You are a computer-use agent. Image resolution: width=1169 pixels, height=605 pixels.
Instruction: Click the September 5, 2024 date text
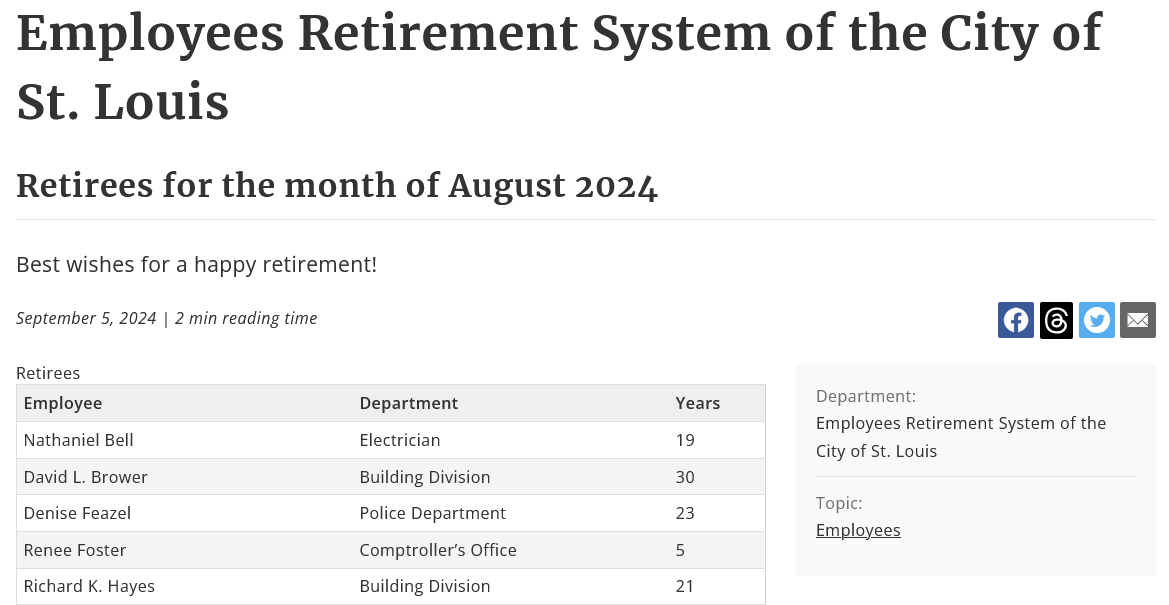click(x=86, y=319)
